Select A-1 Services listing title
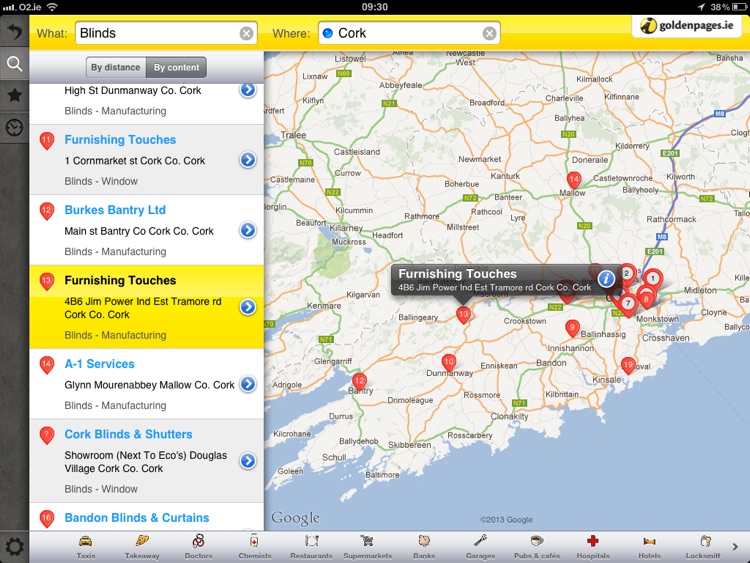Viewport: 750px width, 563px height. (99, 364)
